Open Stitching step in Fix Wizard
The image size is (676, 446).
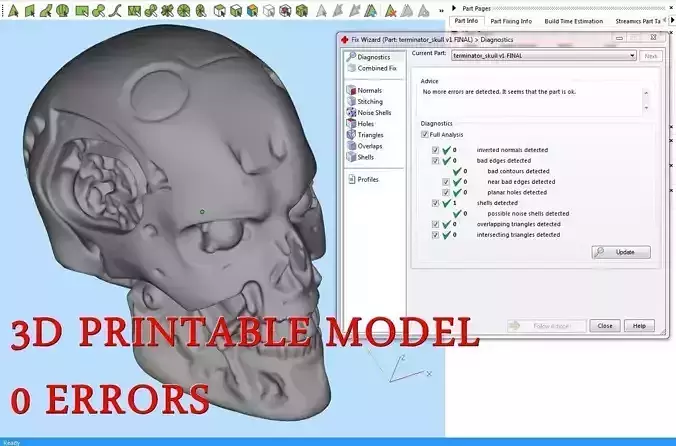365,102
